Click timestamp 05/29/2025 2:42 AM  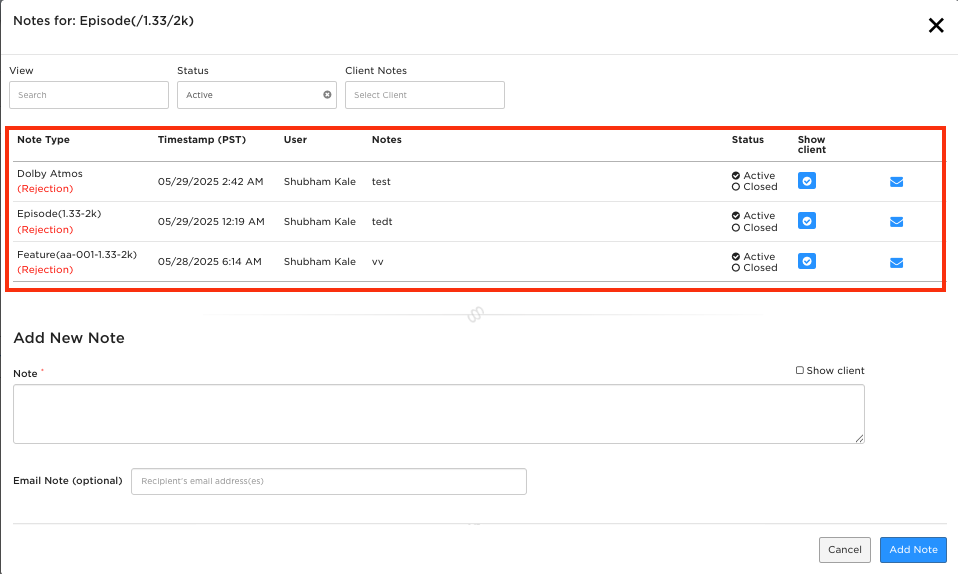pos(210,182)
